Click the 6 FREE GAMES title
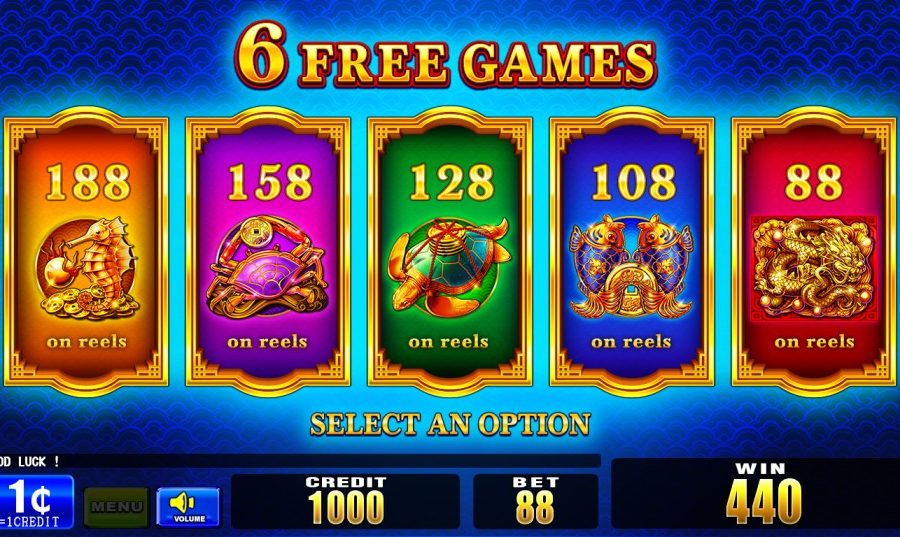The width and height of the screenshot is (900, 537). click(x=445, y=59)
